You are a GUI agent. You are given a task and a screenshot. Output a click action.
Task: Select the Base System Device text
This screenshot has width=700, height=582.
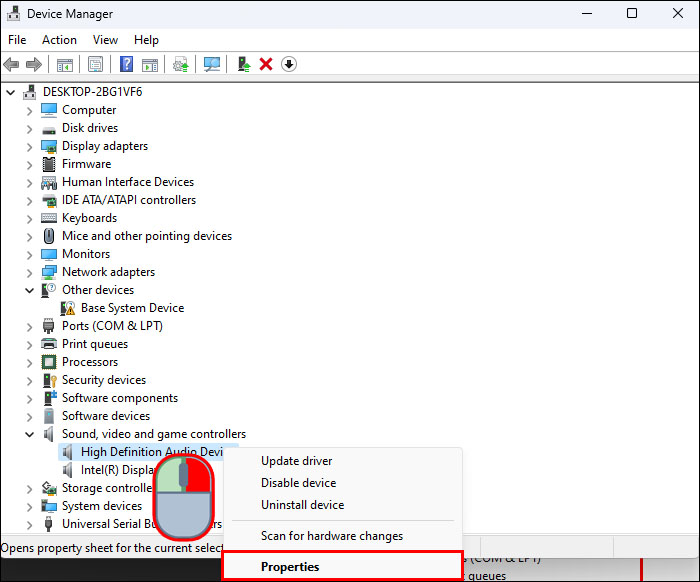pos(133,308)
